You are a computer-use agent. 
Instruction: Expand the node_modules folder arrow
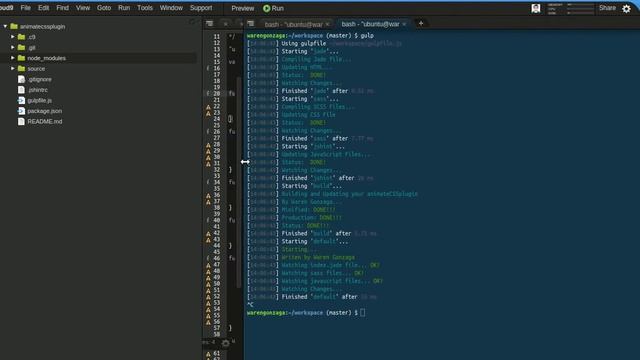point(13,58)
